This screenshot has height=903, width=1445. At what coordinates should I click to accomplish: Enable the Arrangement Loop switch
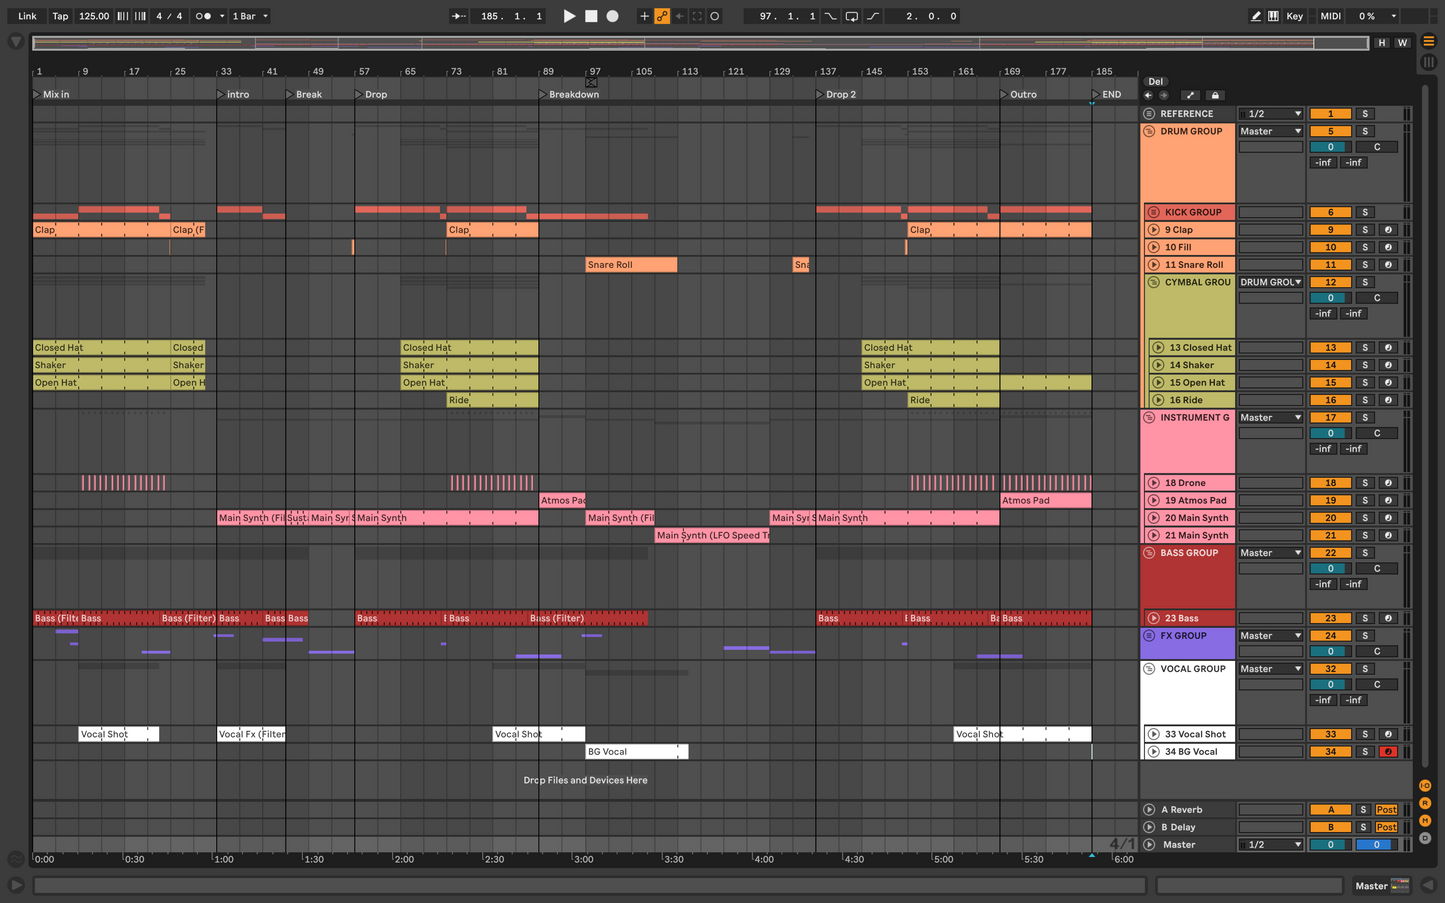[x=851, y=16]
